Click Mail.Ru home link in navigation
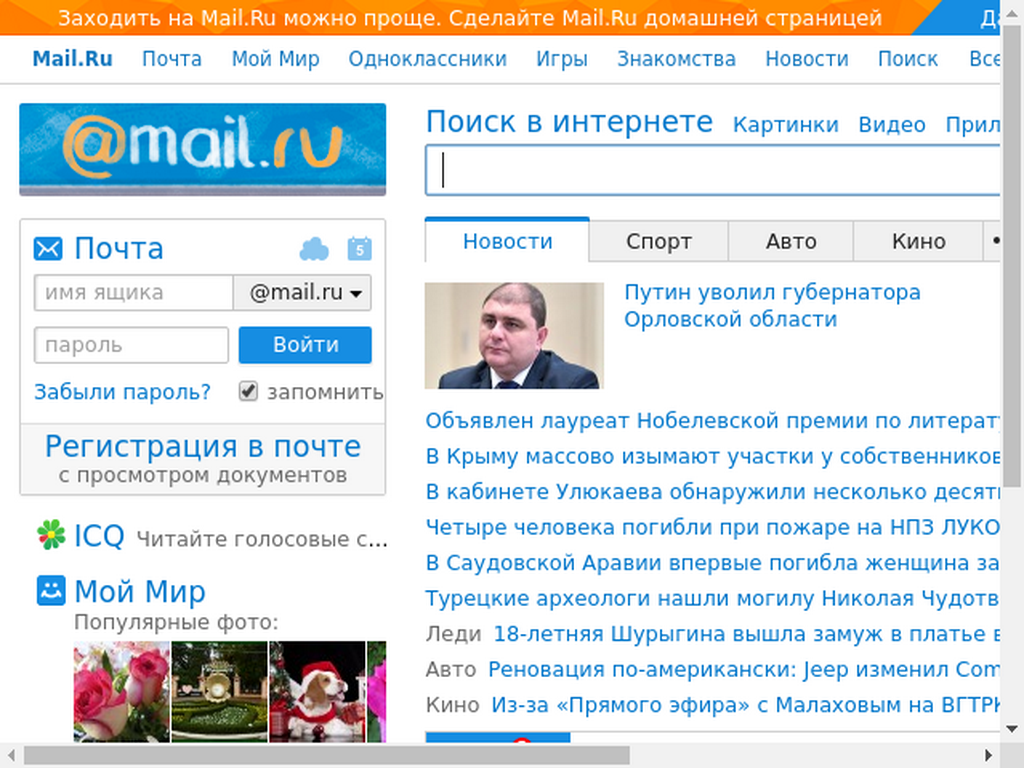 click(72, 59)
